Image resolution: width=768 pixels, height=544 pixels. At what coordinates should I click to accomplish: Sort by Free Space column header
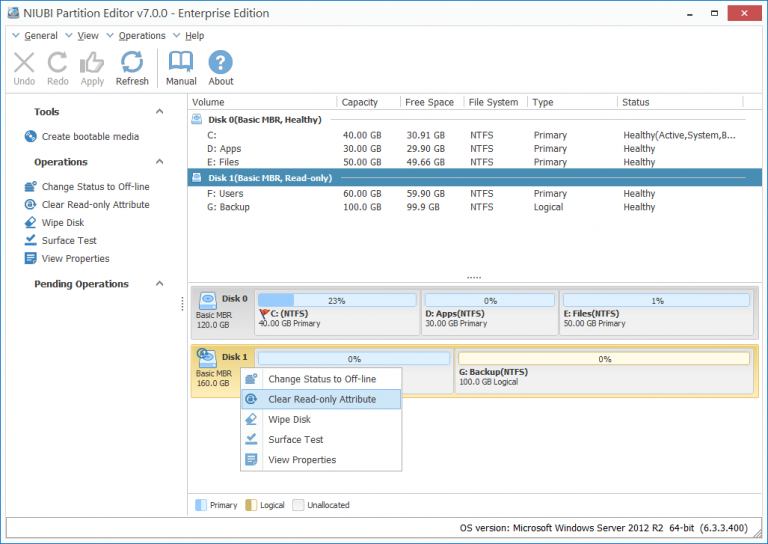click(432, 102)
